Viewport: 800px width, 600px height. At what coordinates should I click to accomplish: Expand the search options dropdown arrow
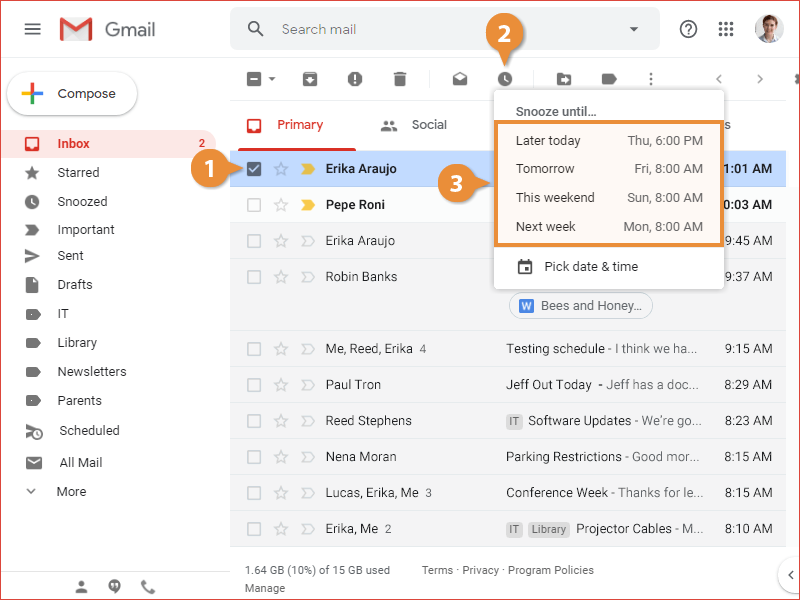(633, 29)
